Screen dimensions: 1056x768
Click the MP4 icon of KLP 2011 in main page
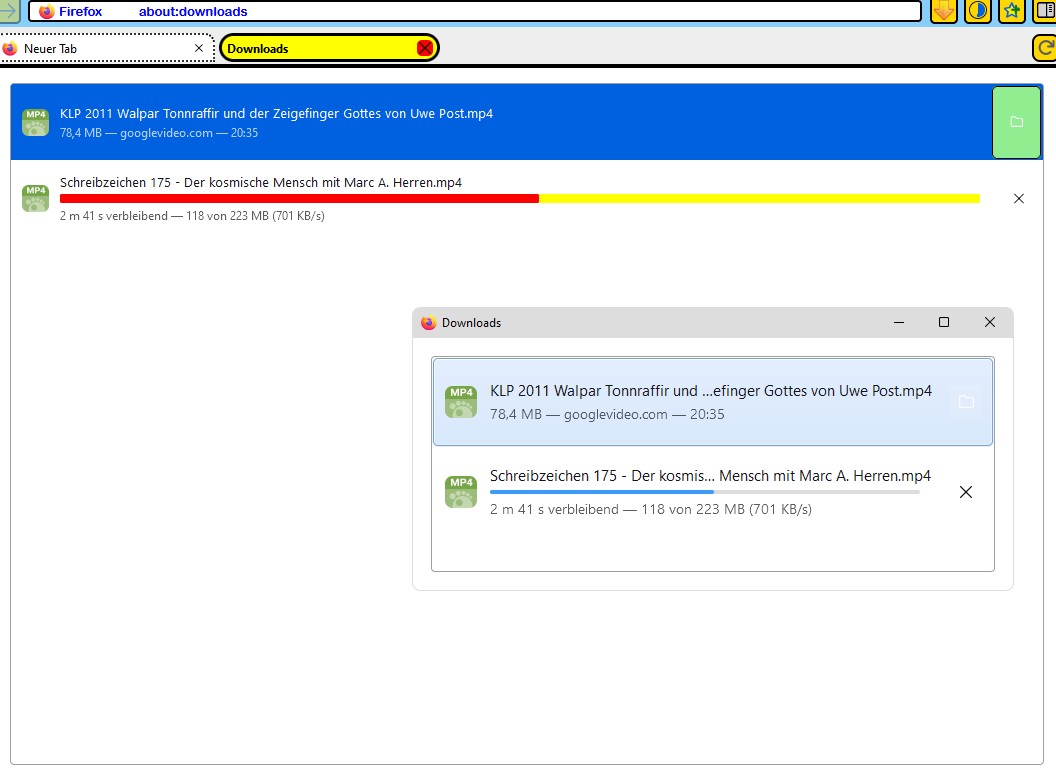click(36, 122)
